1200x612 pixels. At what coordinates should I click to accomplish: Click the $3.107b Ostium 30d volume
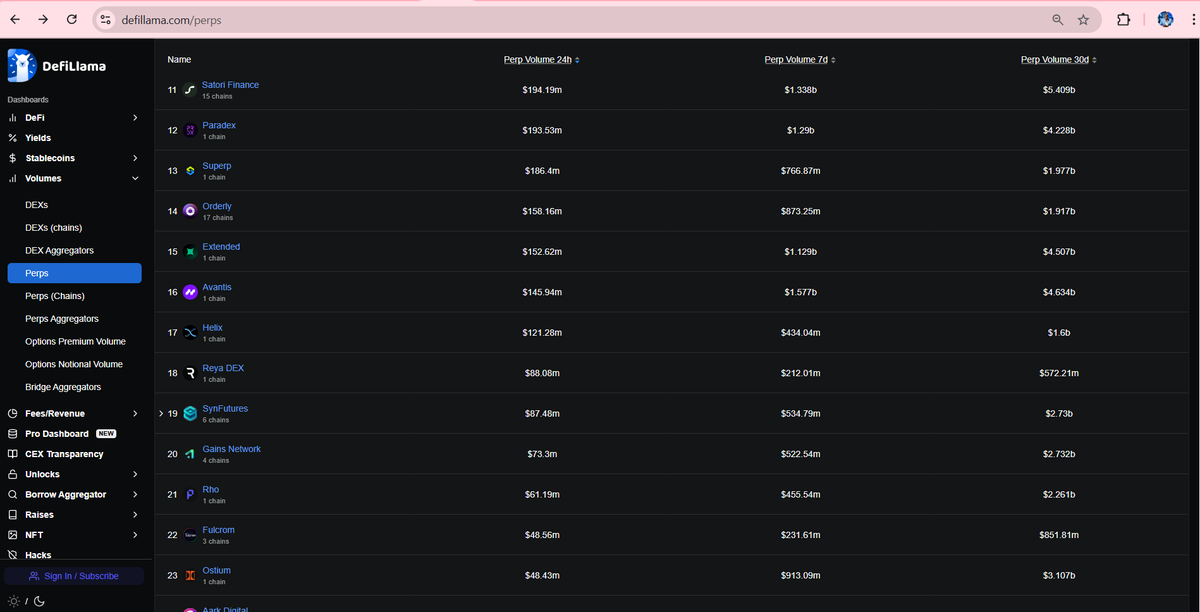point(1058,576)
